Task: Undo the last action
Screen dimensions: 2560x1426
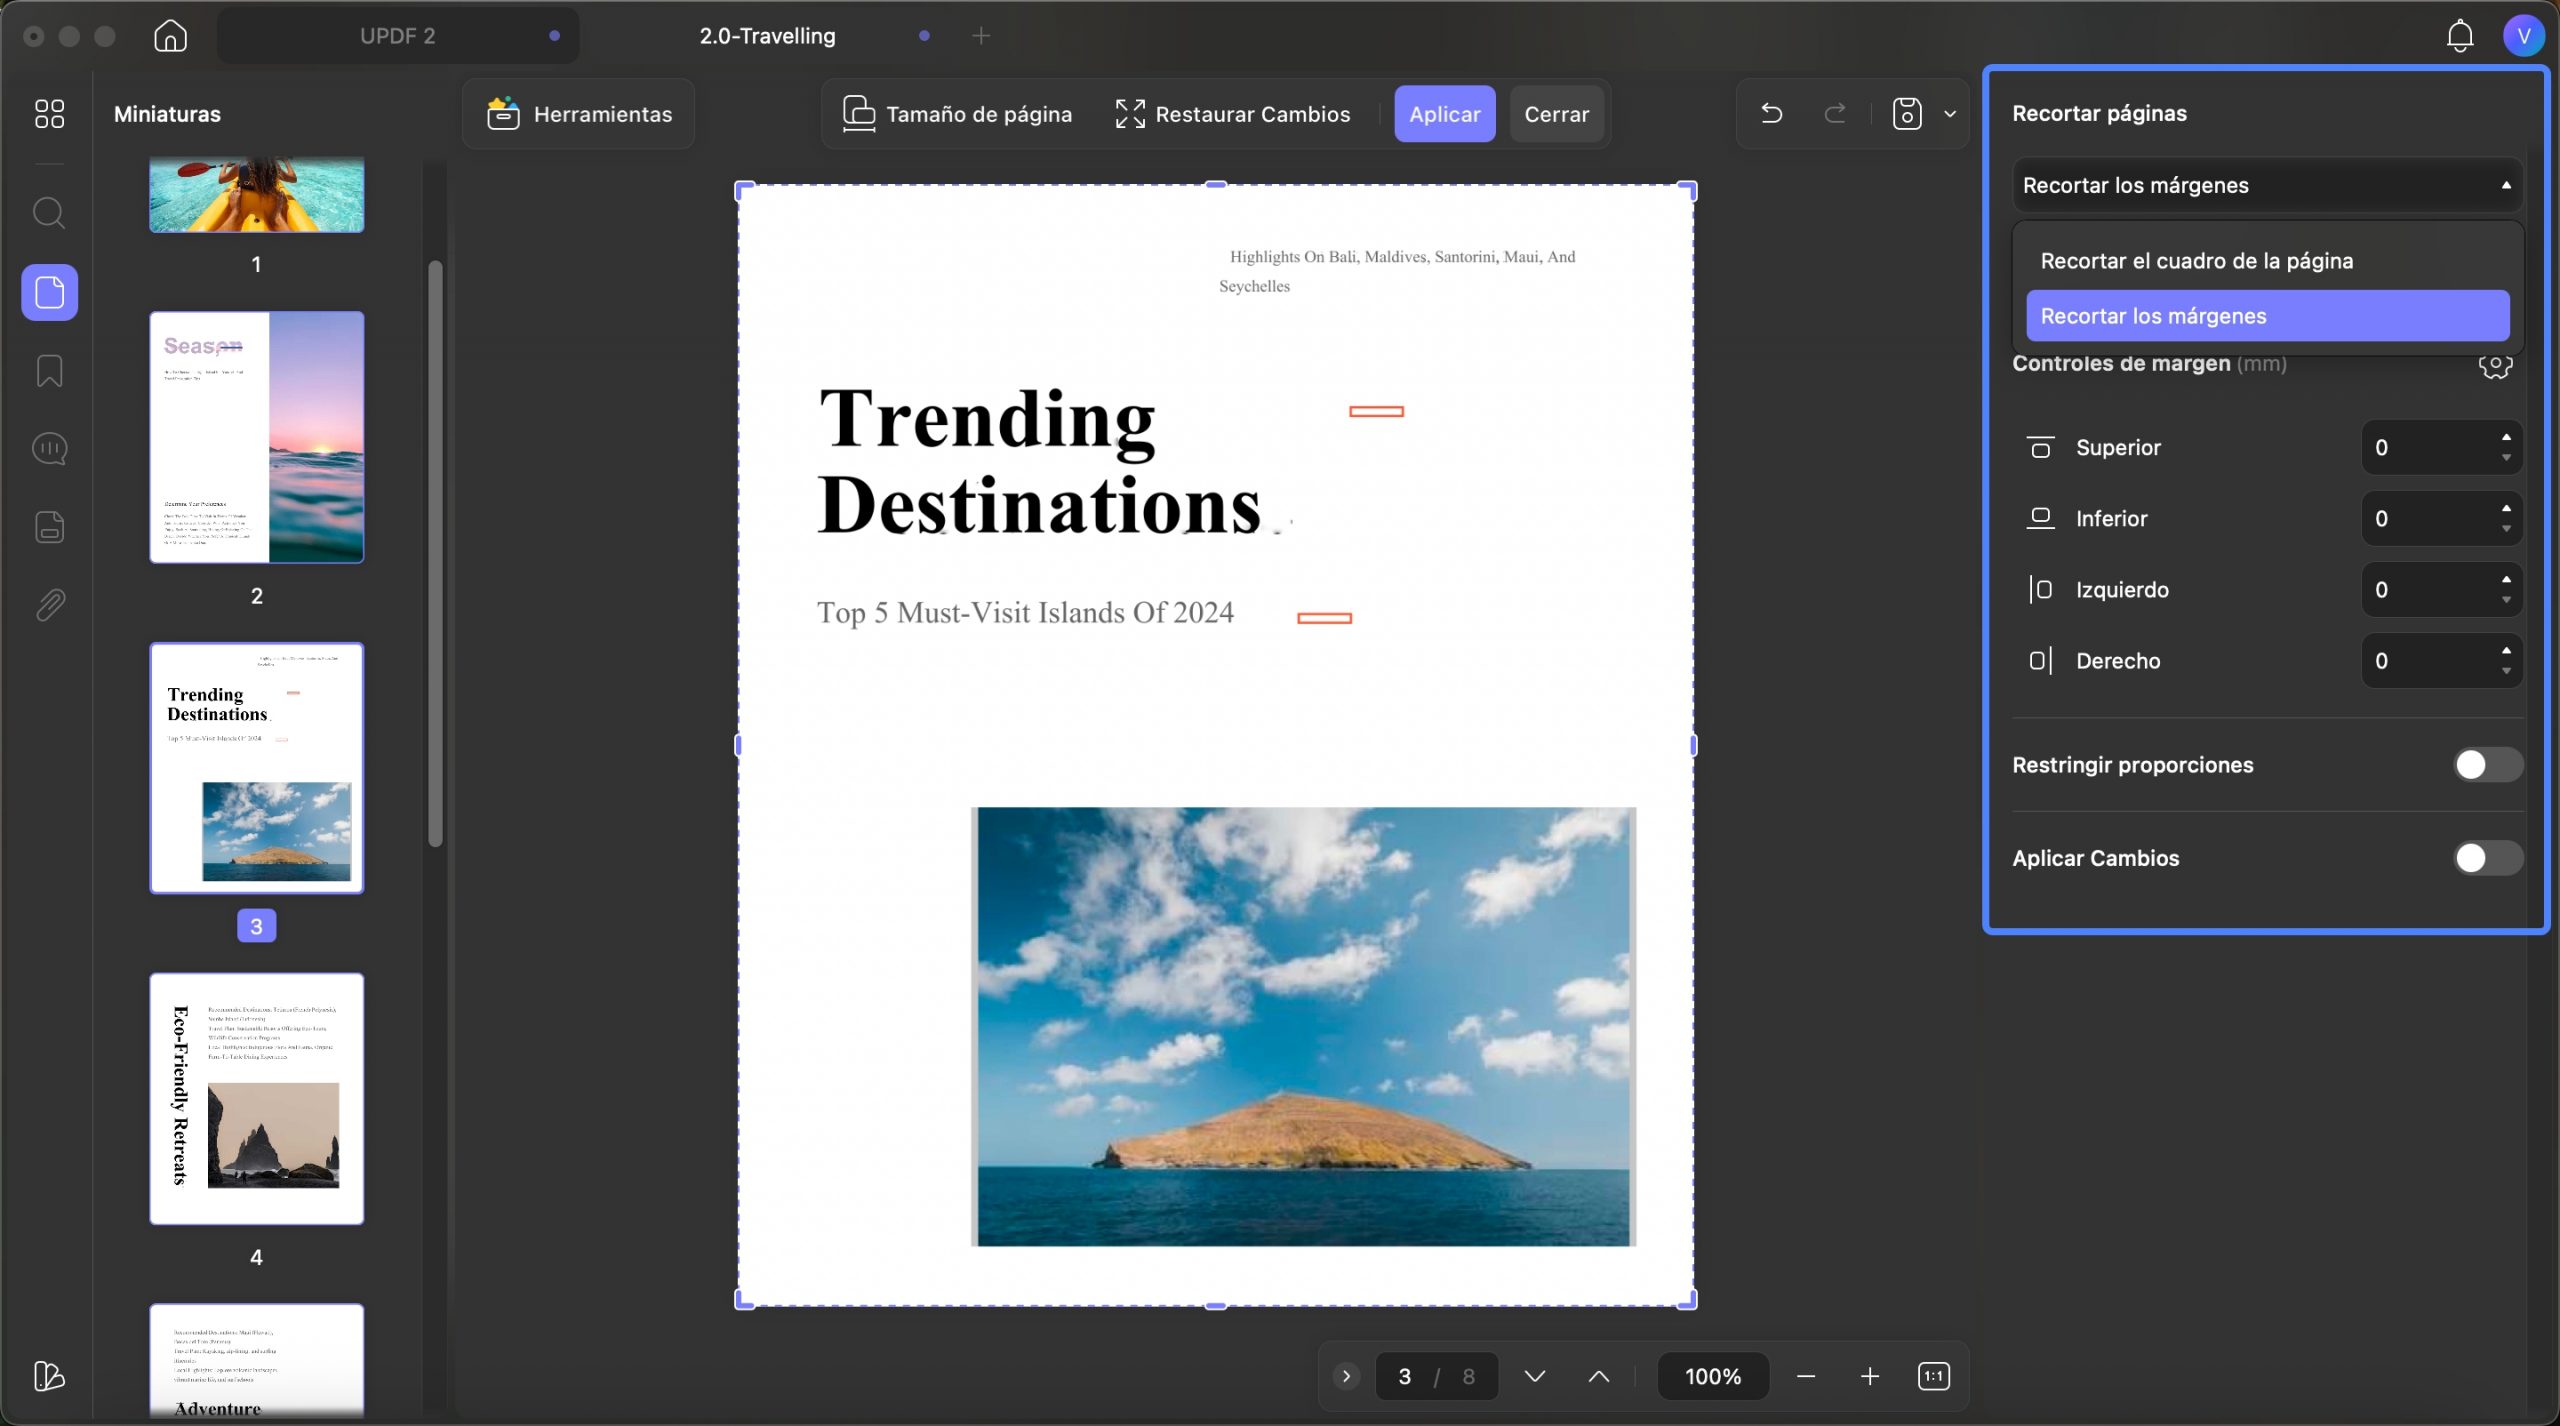Action: coord(1772,114)
